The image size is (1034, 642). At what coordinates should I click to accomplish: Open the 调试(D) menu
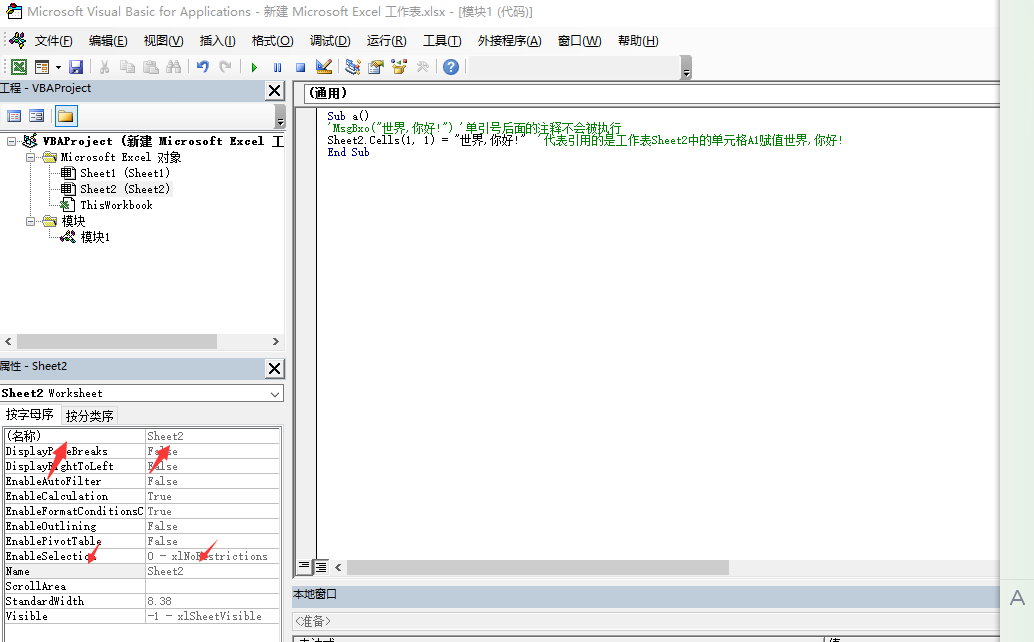point(330,41)
